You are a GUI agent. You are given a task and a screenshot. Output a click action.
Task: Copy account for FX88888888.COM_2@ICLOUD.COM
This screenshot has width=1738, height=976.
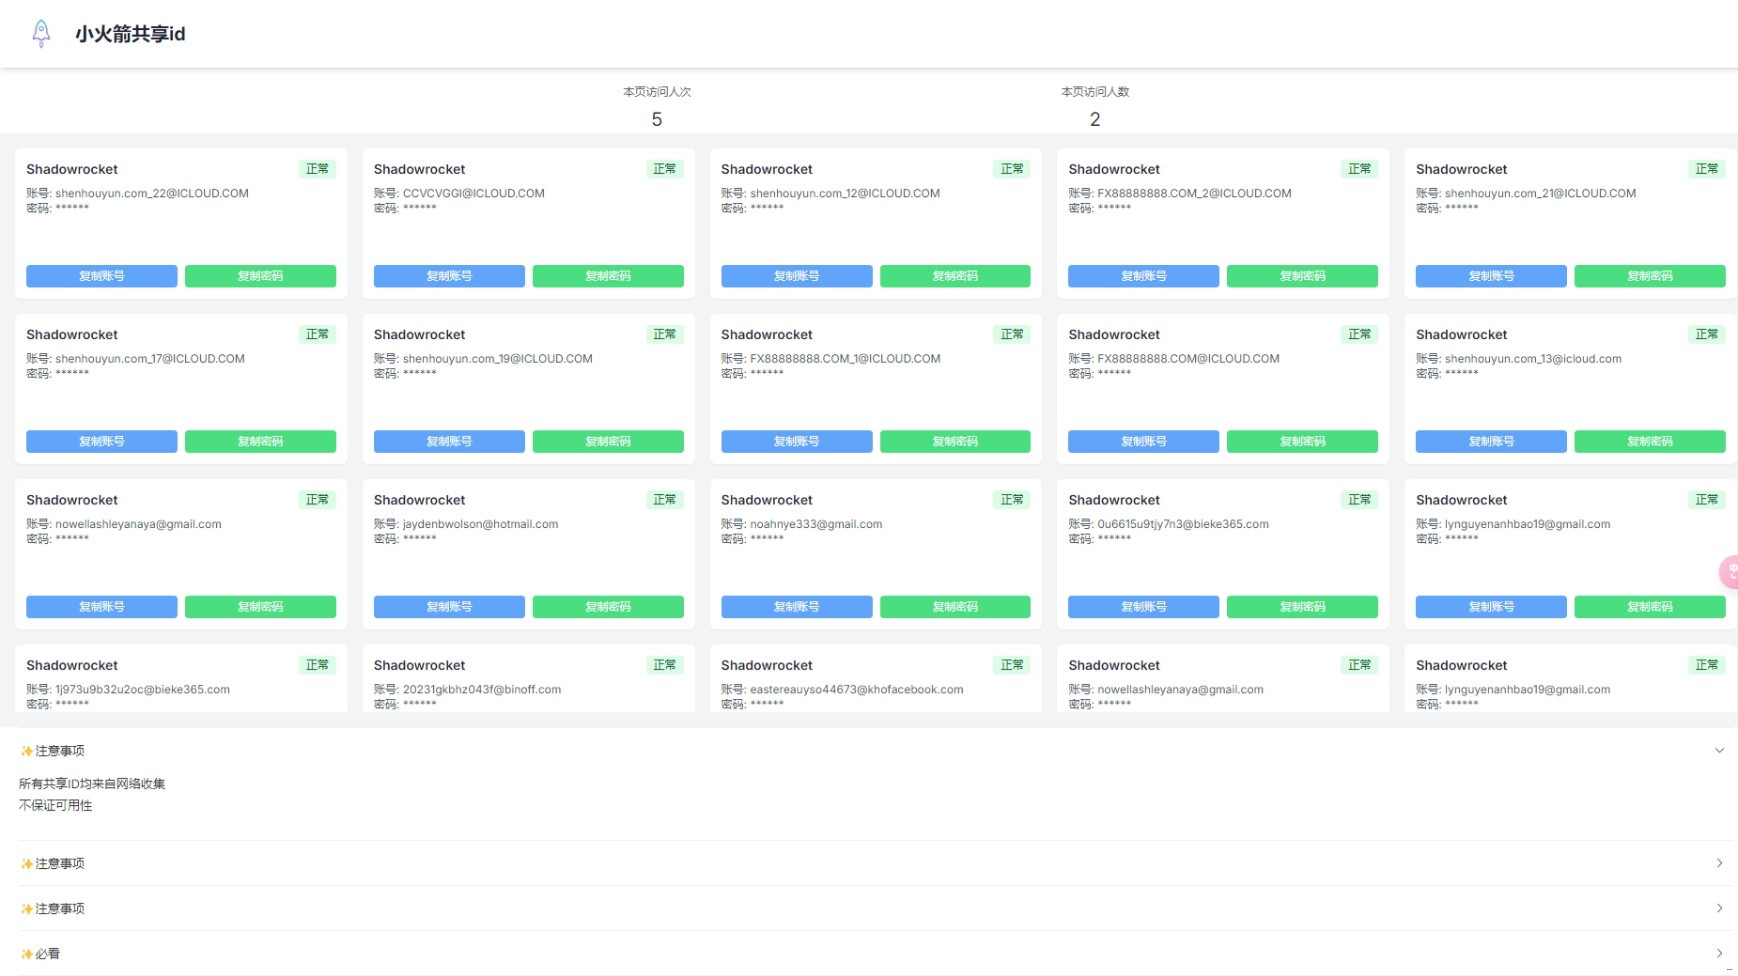pos(1143,276)
